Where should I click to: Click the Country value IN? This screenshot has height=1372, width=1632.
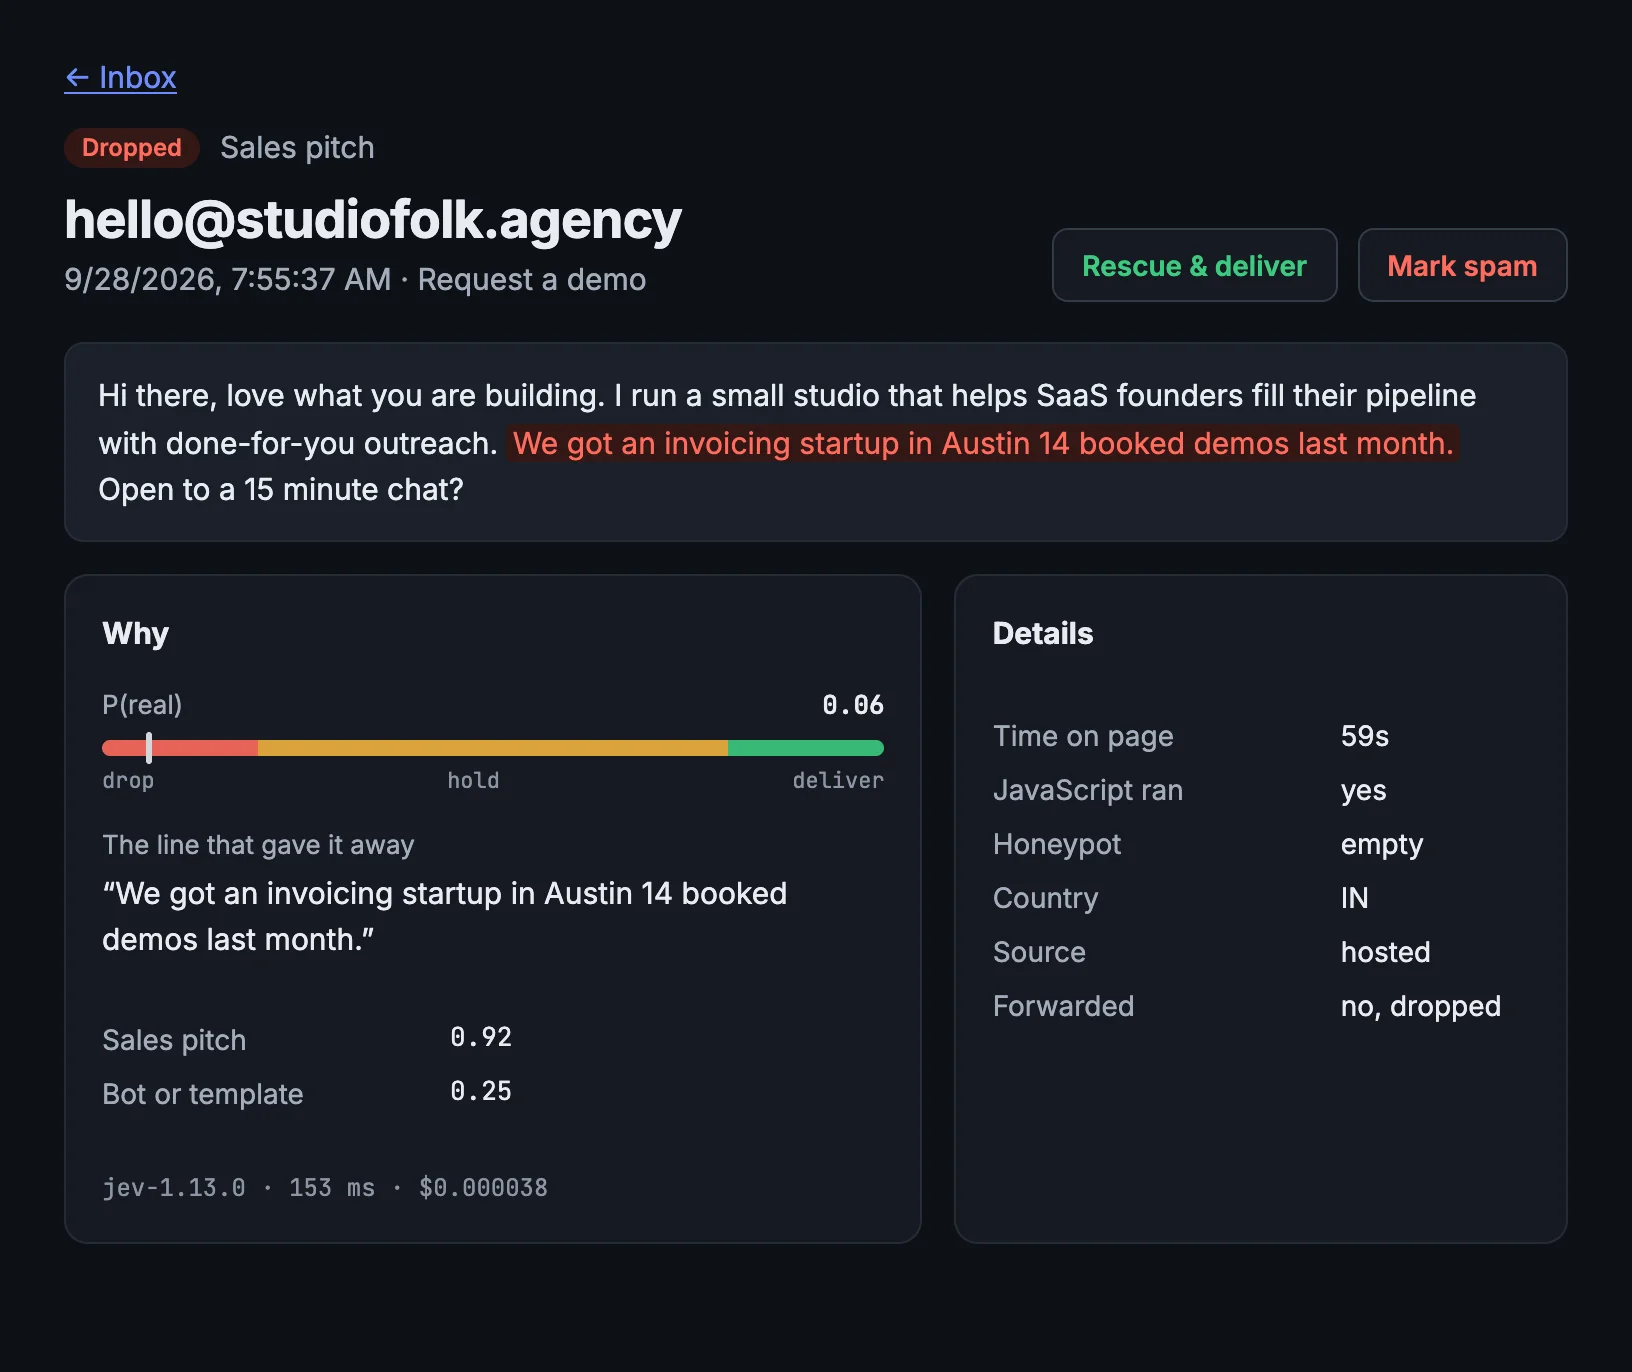(1354, 898)
